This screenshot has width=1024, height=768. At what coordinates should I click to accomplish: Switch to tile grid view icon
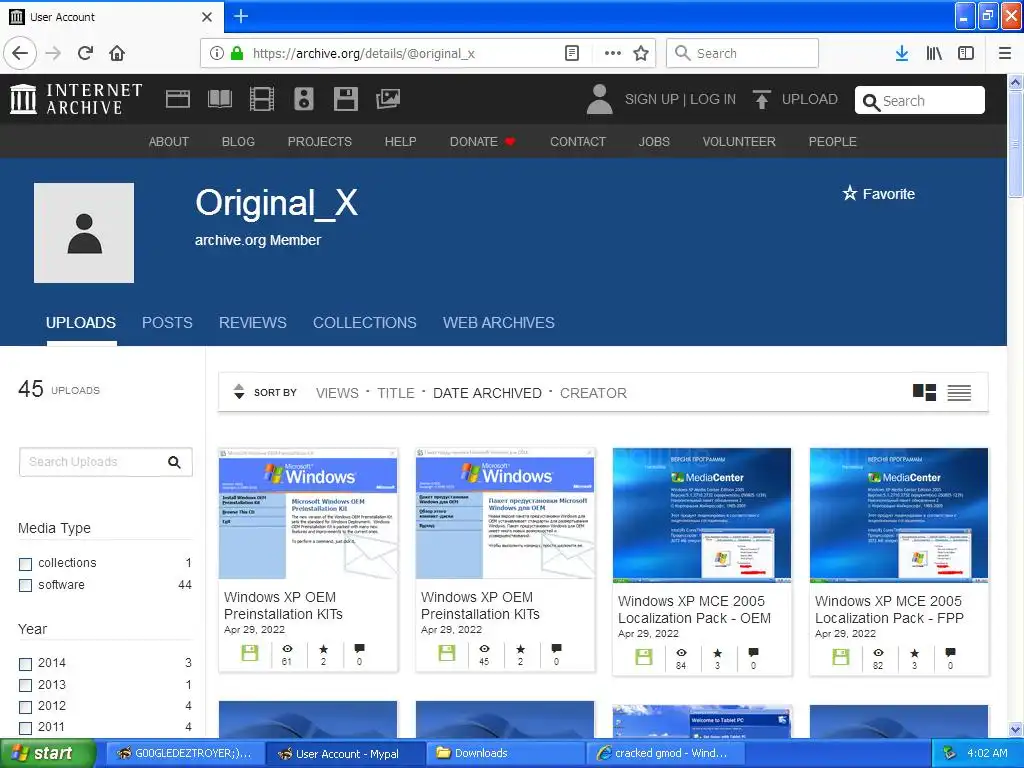click(x=924, y=392)
